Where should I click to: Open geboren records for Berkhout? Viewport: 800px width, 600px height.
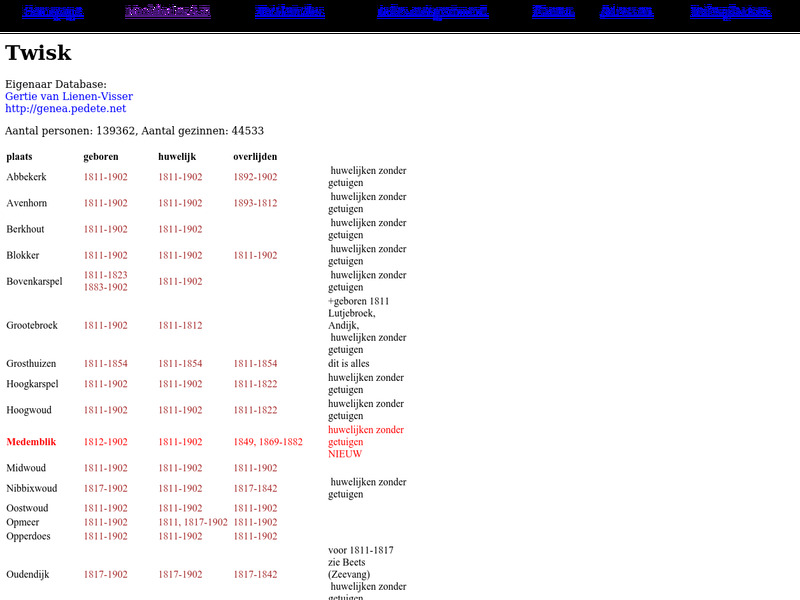(x=106, y=229)
